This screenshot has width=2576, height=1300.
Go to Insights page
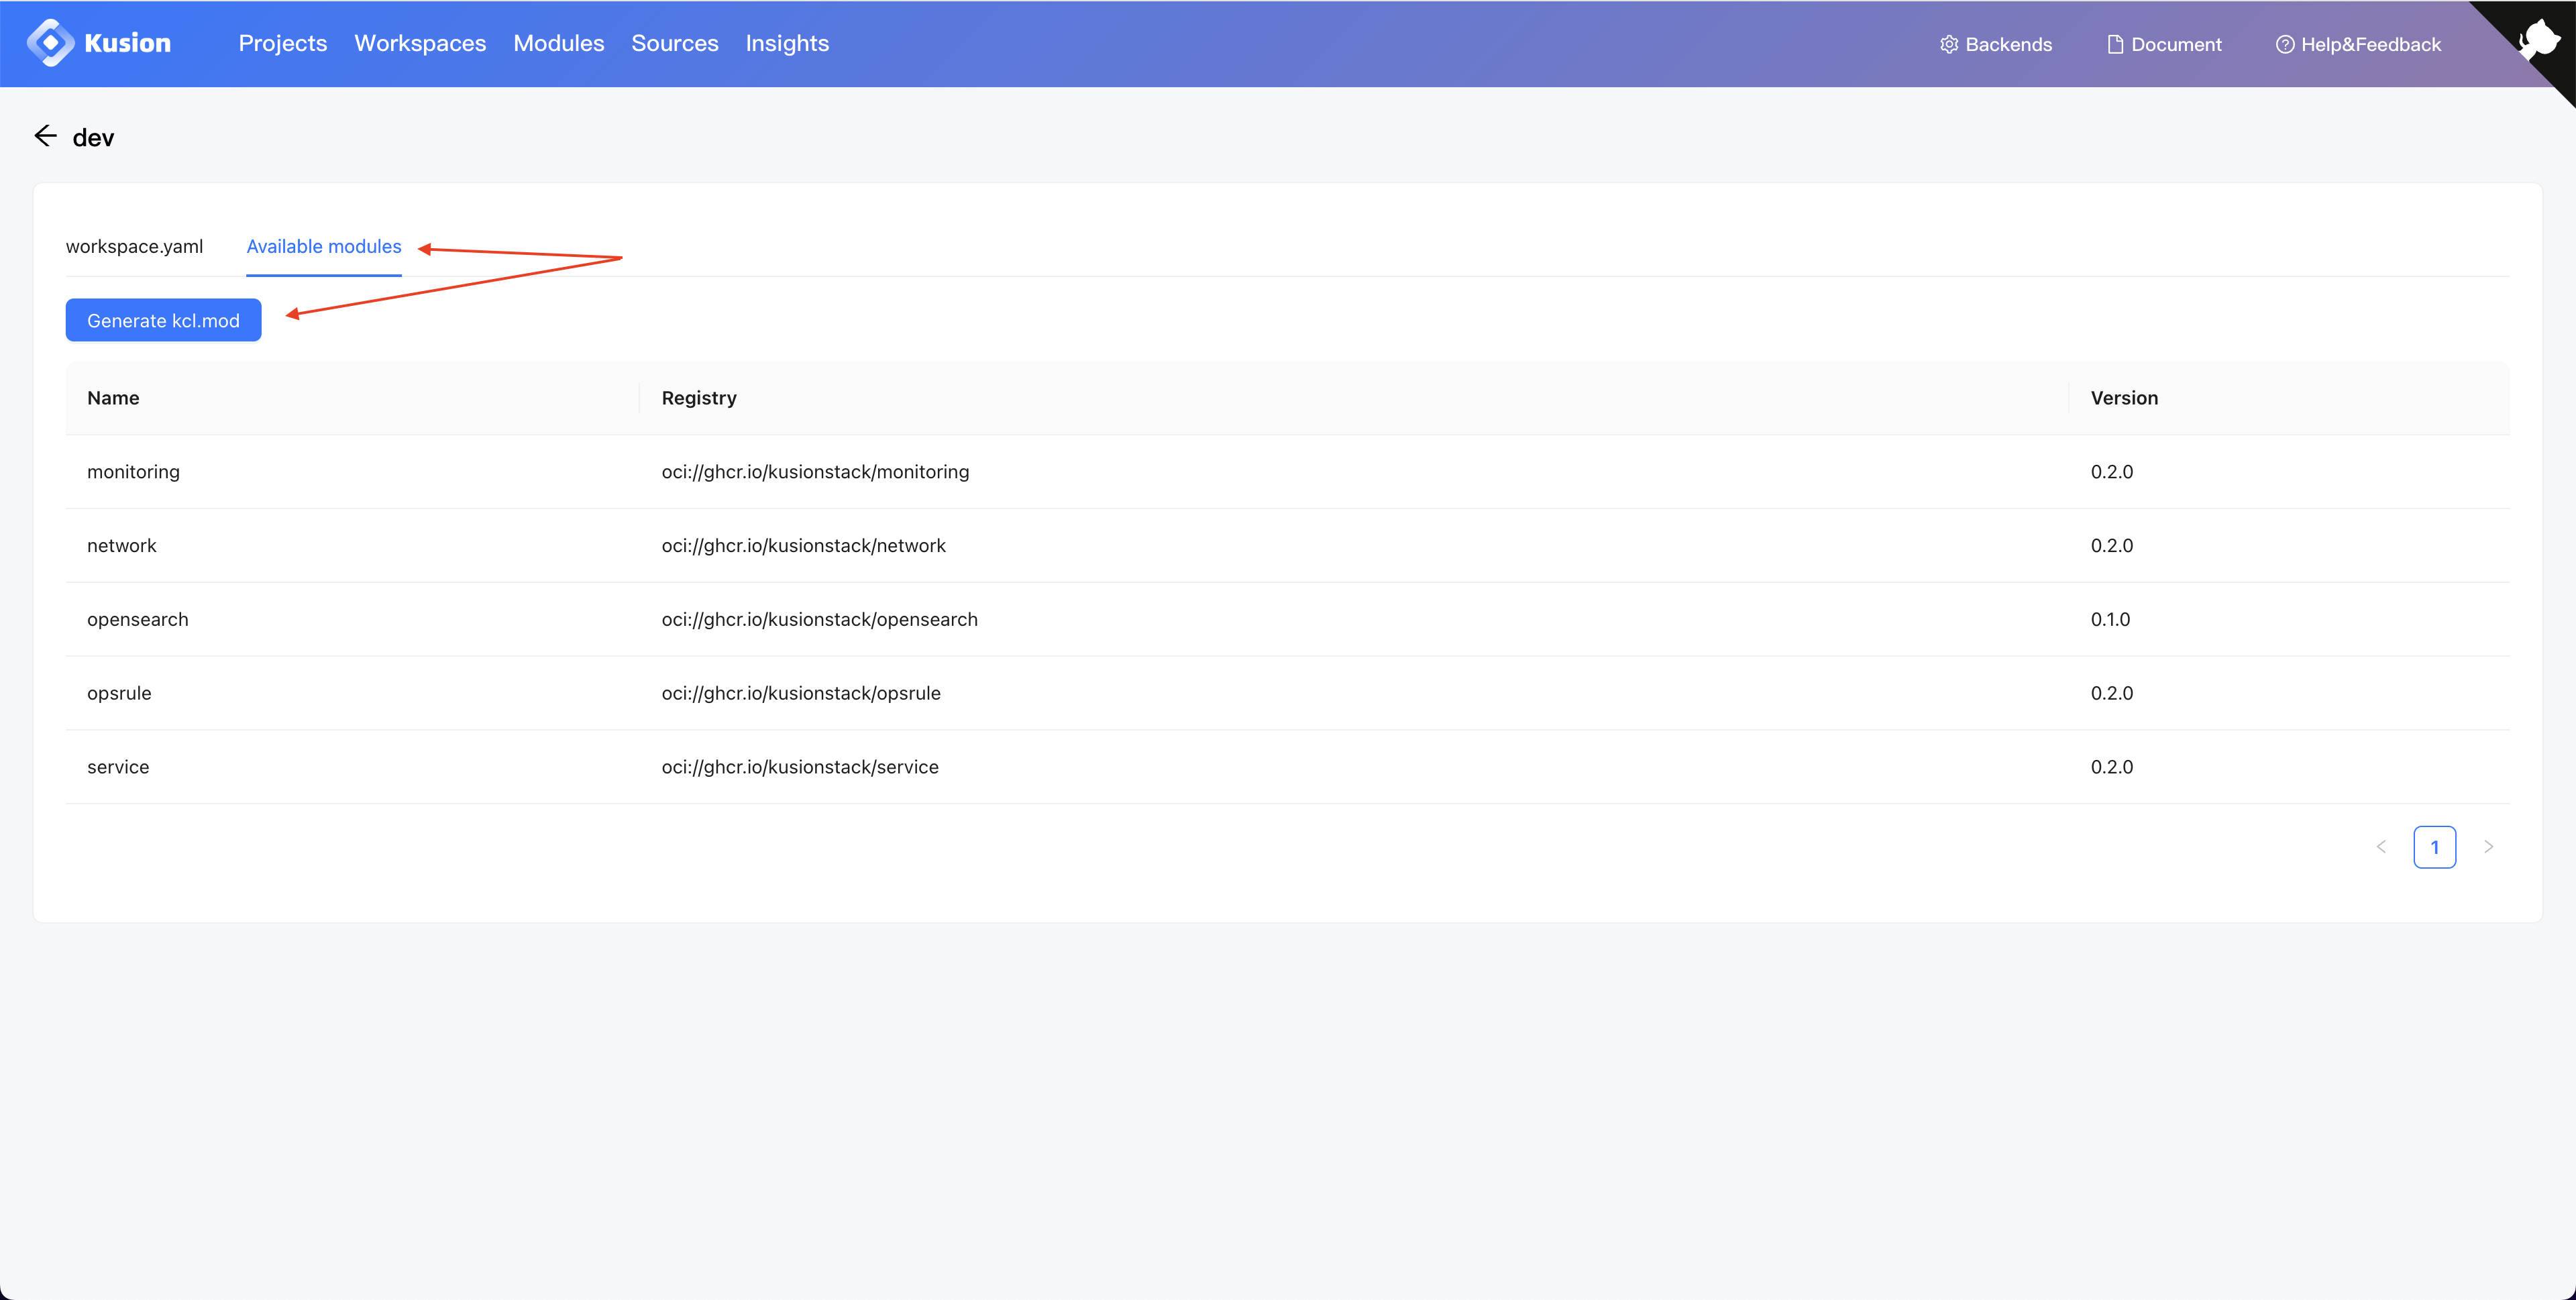pyautogui.click(x=787, y=43)
